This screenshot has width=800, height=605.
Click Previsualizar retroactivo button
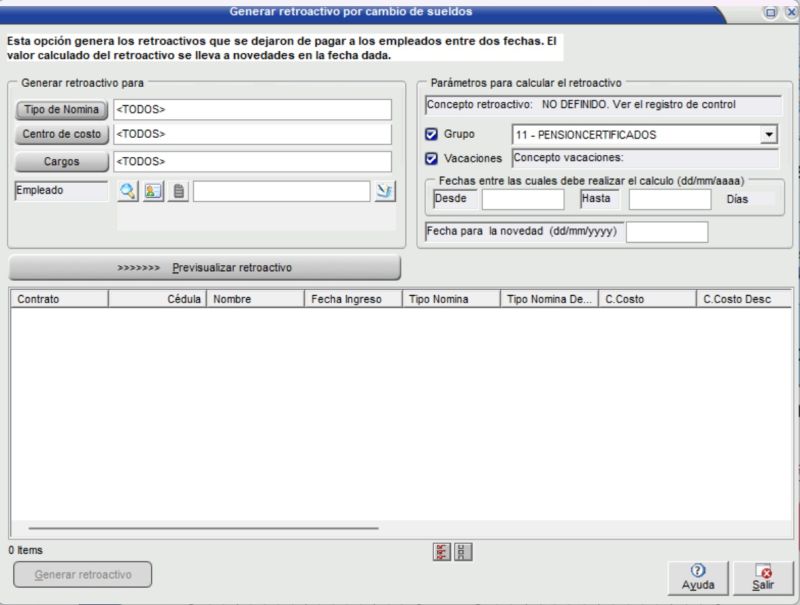point(204,268)
